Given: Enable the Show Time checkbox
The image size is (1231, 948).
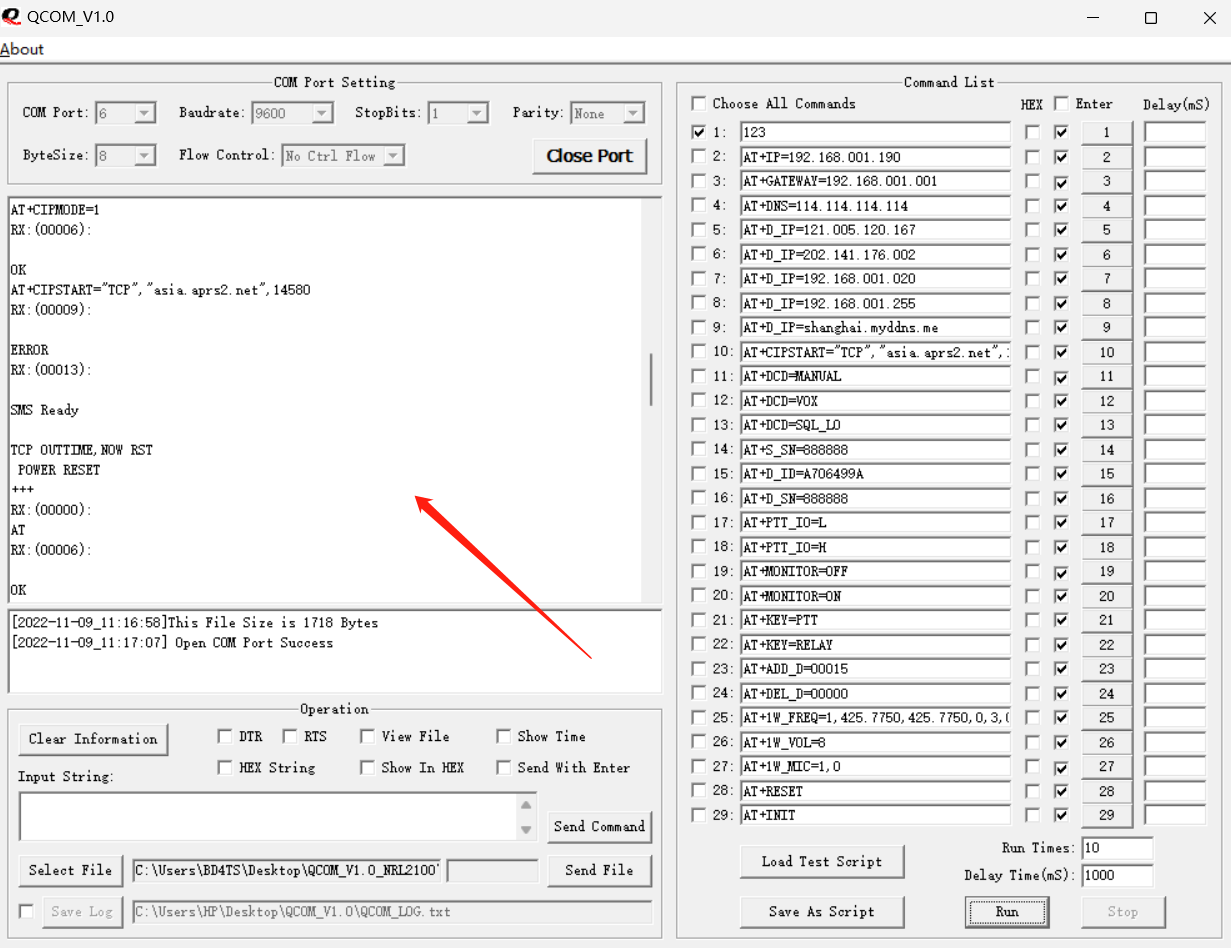Looking at the screenshot, I should (503, 737).
